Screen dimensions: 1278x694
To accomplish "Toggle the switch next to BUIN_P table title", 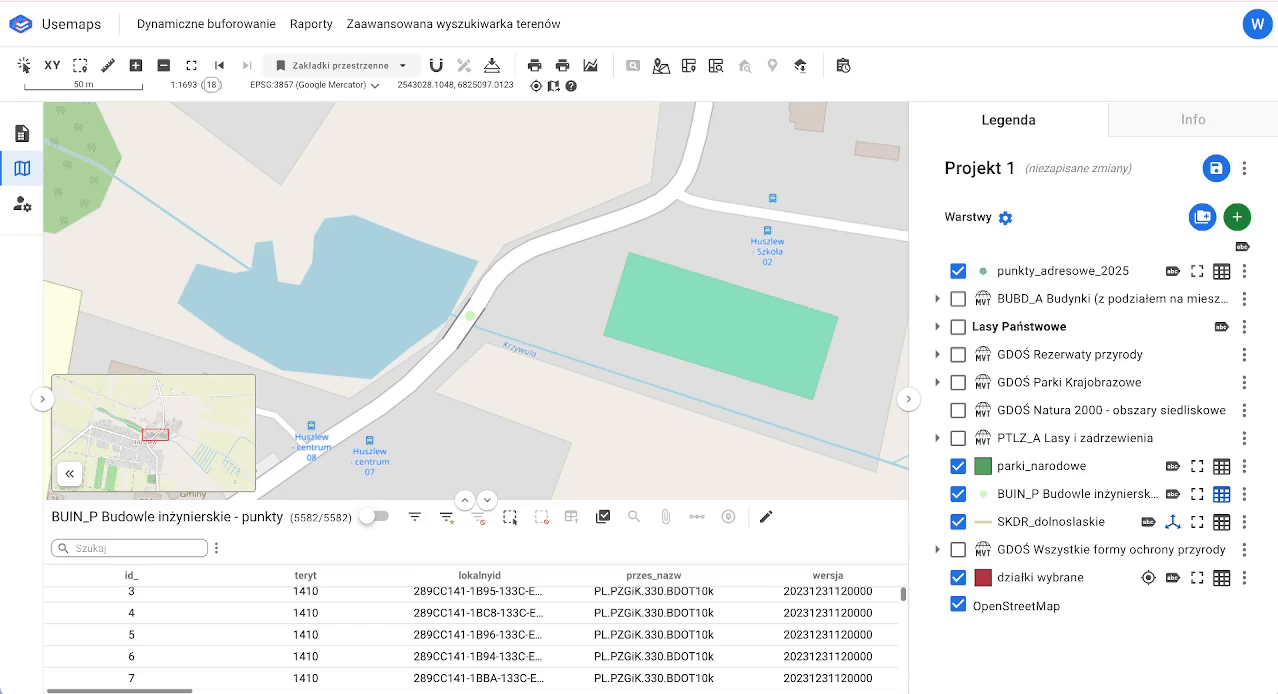I will coord(374,516).
